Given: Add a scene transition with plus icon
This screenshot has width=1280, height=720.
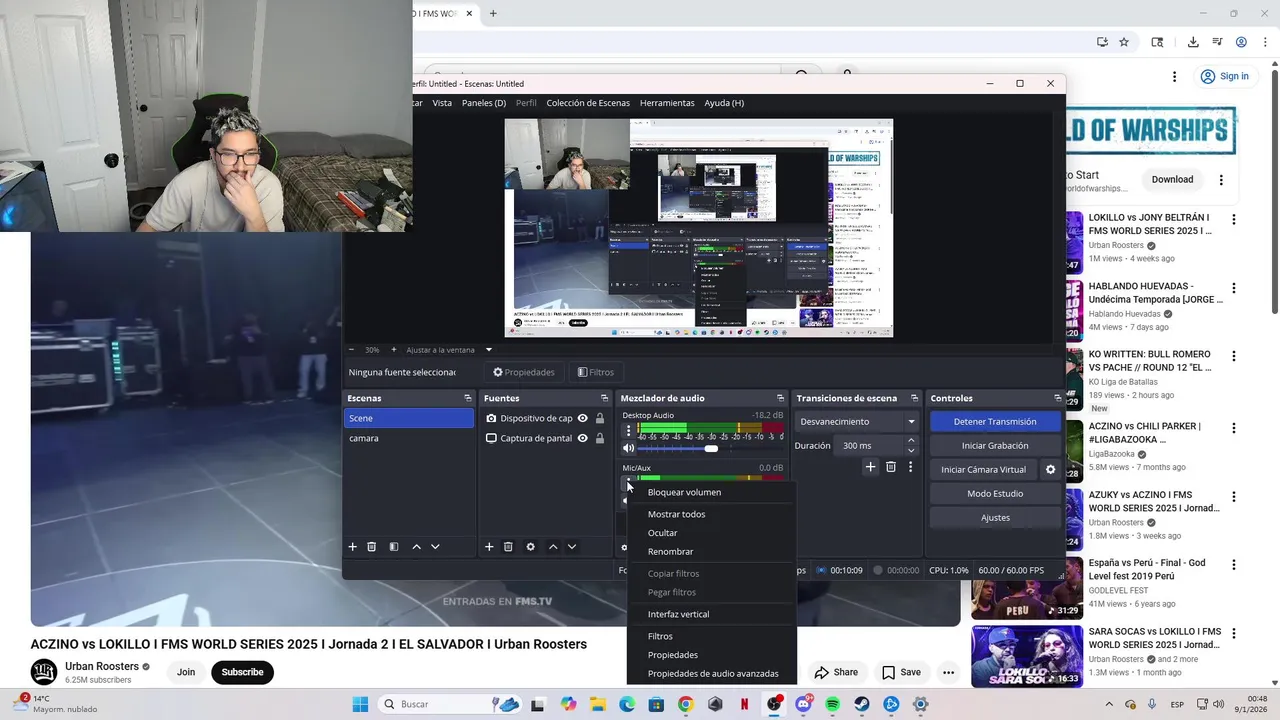Looking at the screenshot, I should coord(870,467).
